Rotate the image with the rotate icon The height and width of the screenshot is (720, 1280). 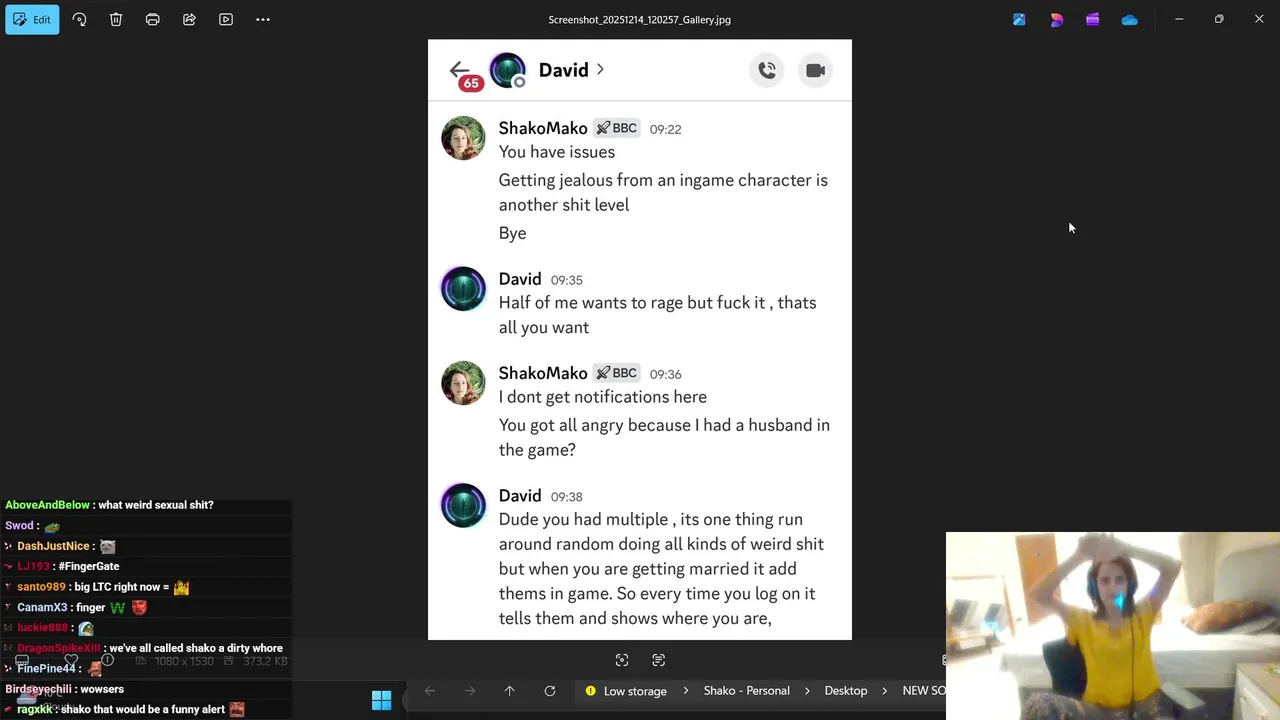pyautogui.click(x=79, y=19)
